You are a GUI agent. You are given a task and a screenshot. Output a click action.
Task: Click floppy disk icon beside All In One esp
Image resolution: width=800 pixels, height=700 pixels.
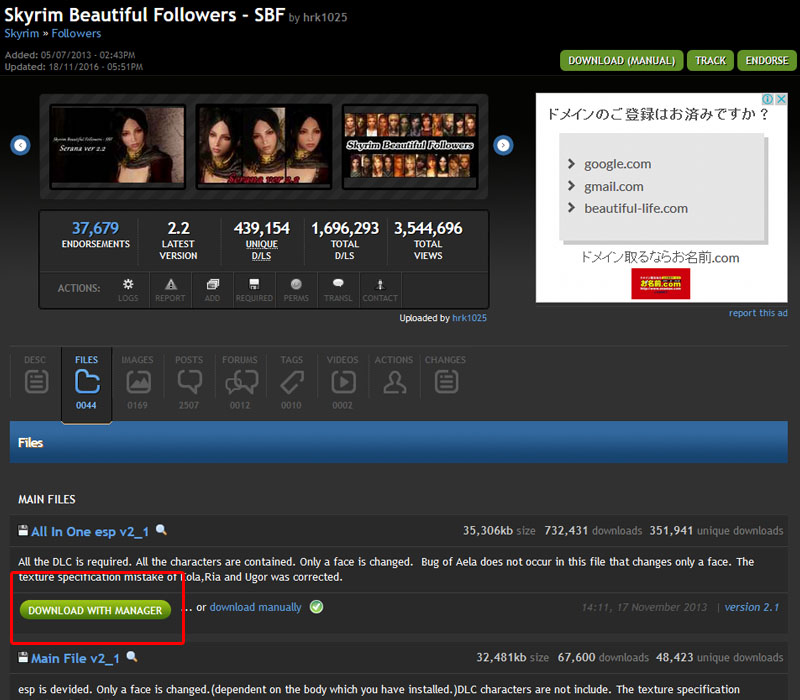click(23, 530)
